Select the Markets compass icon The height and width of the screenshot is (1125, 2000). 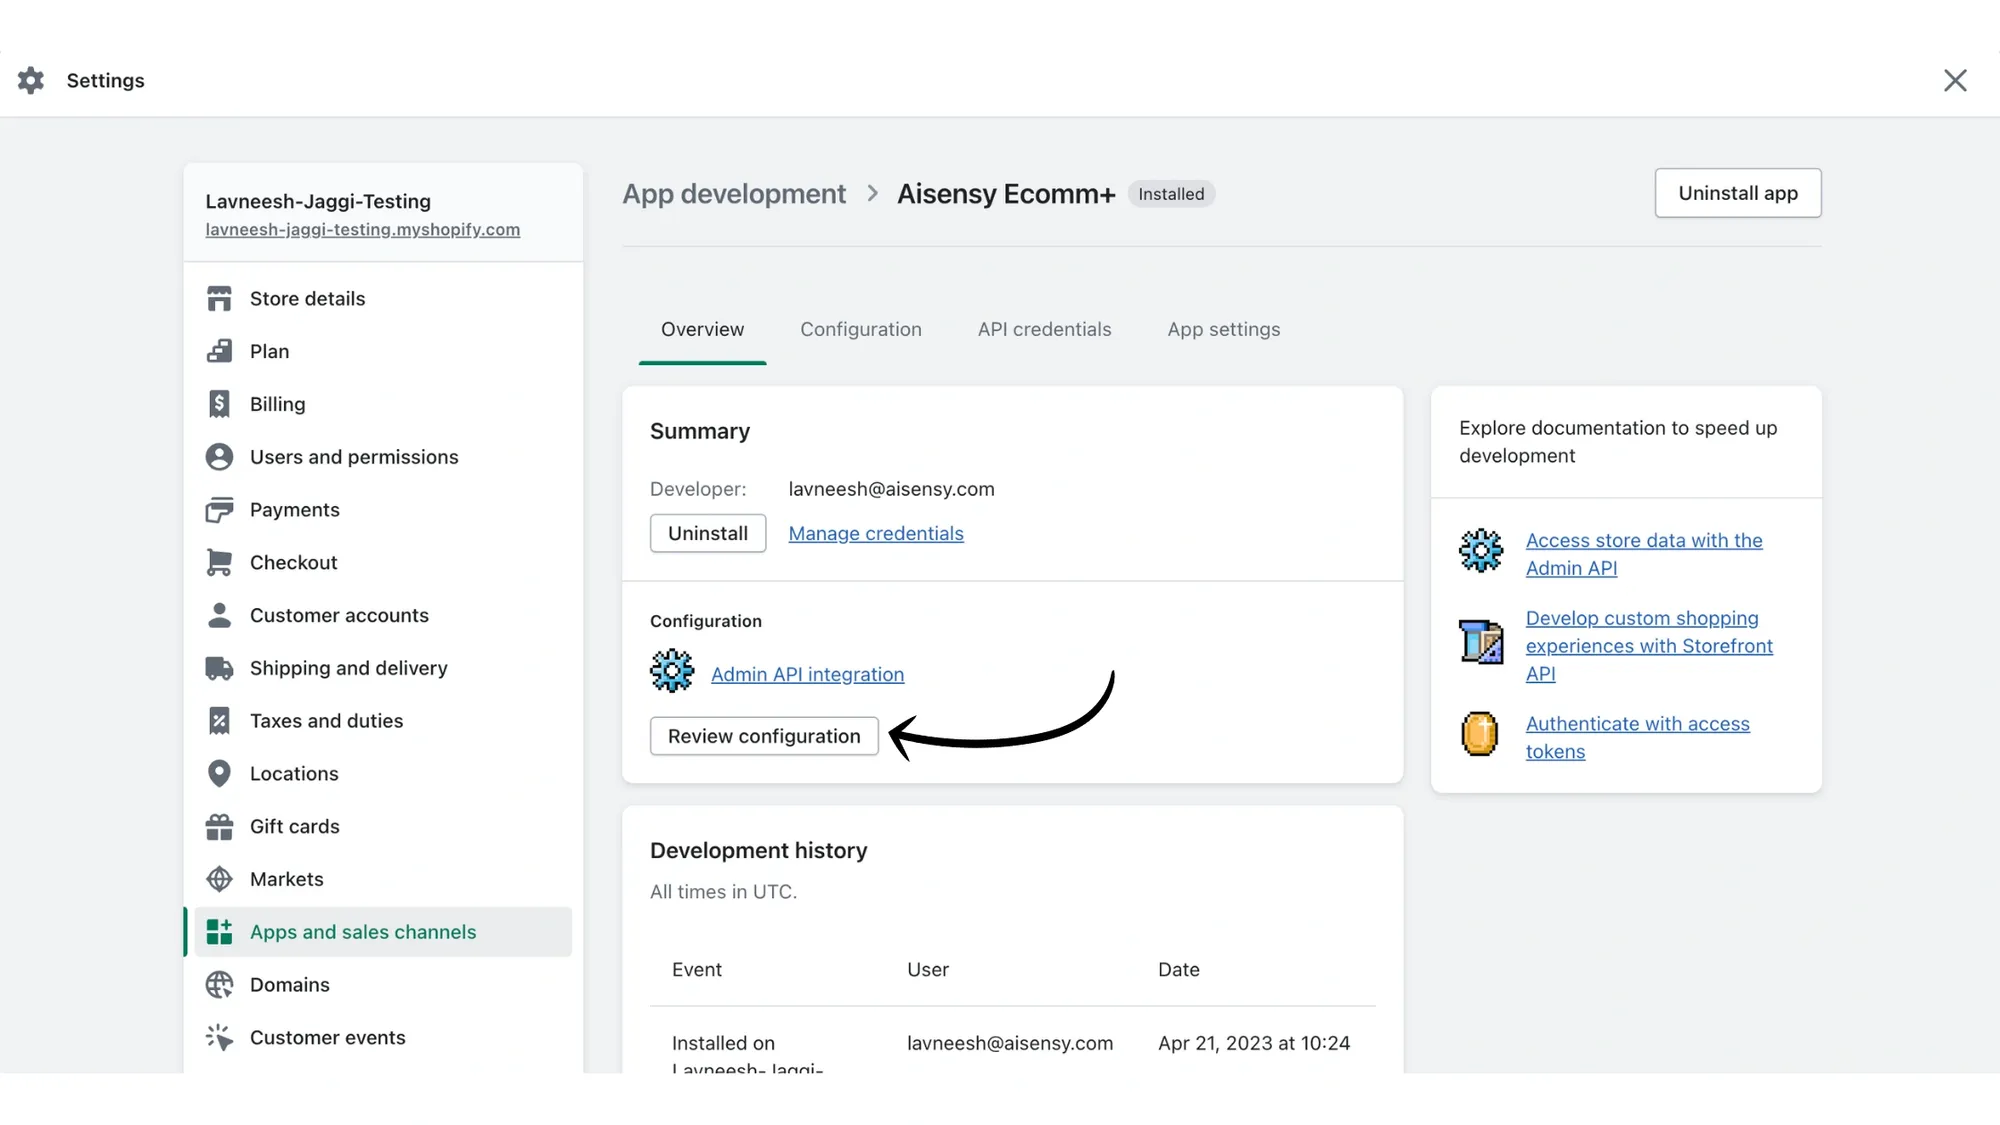219,878
